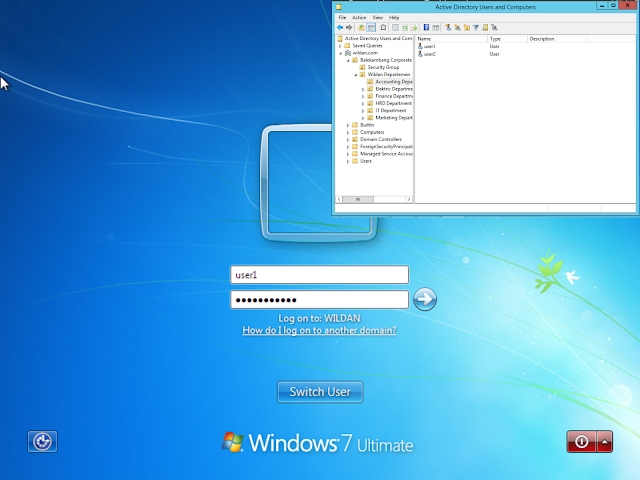The image size is (640, 480).
Task: Select the Computers container in tree
Action: (x=372, y=132)
